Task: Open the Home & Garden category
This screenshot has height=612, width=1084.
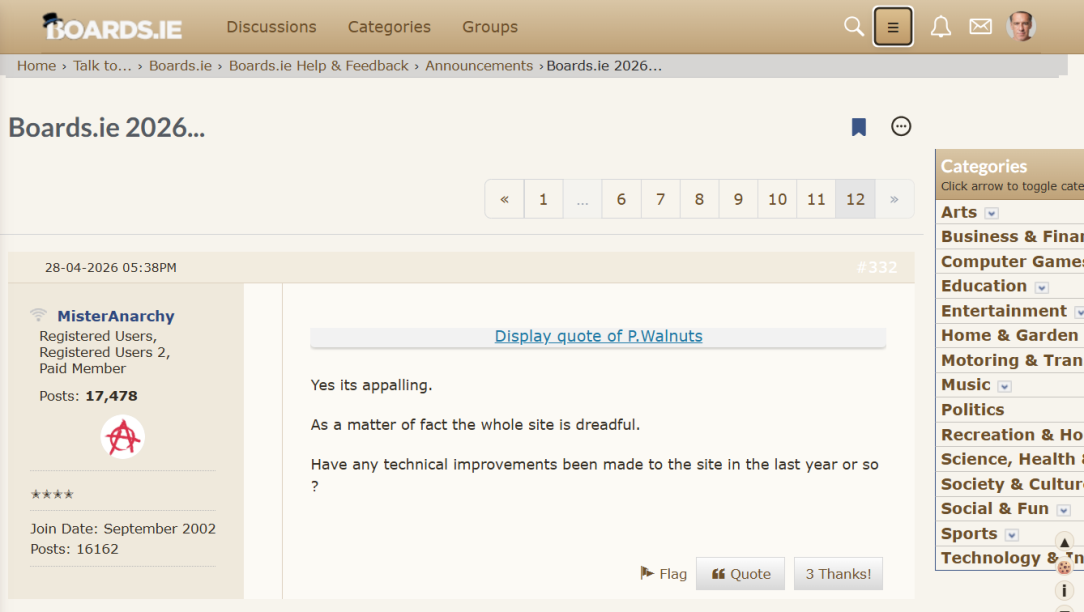Action: tap(1009, 335)
